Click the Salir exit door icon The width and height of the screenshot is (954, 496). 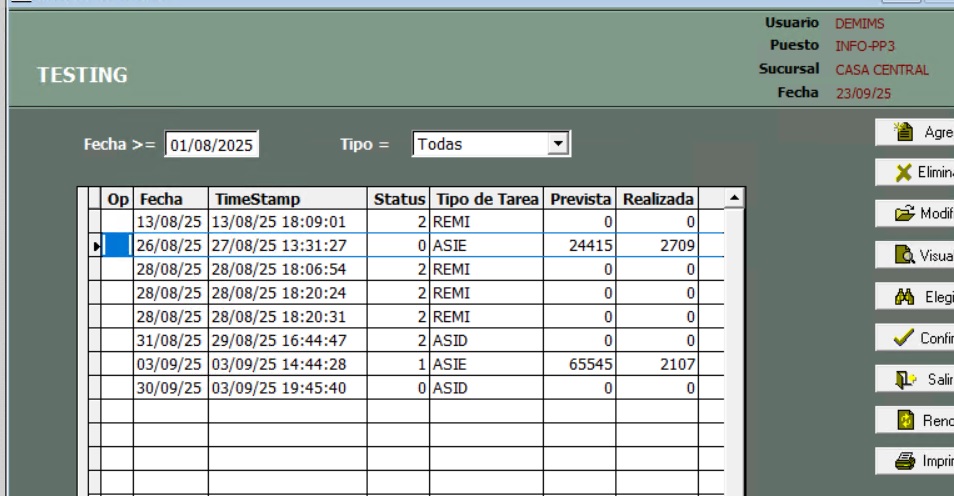899,379
